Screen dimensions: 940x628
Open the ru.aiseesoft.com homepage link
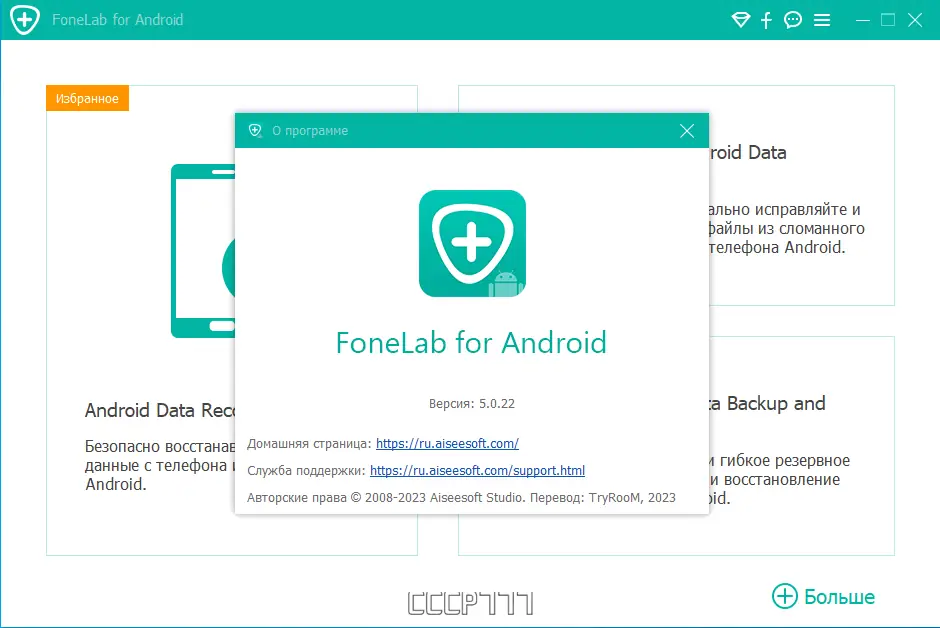tap(447, 443)
